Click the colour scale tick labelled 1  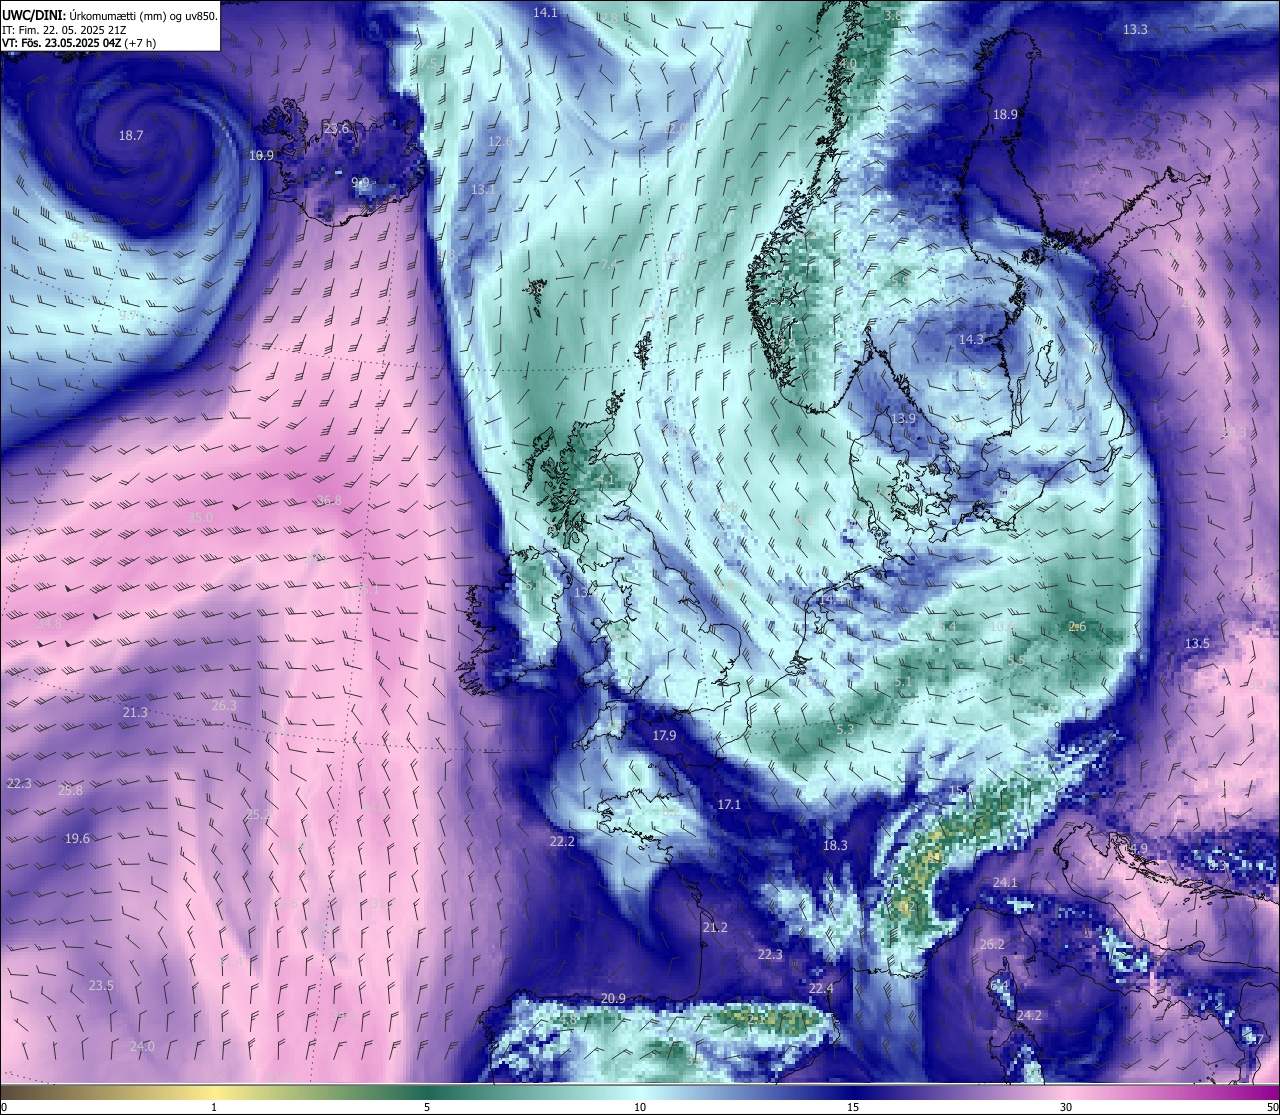coord(214,1107)
